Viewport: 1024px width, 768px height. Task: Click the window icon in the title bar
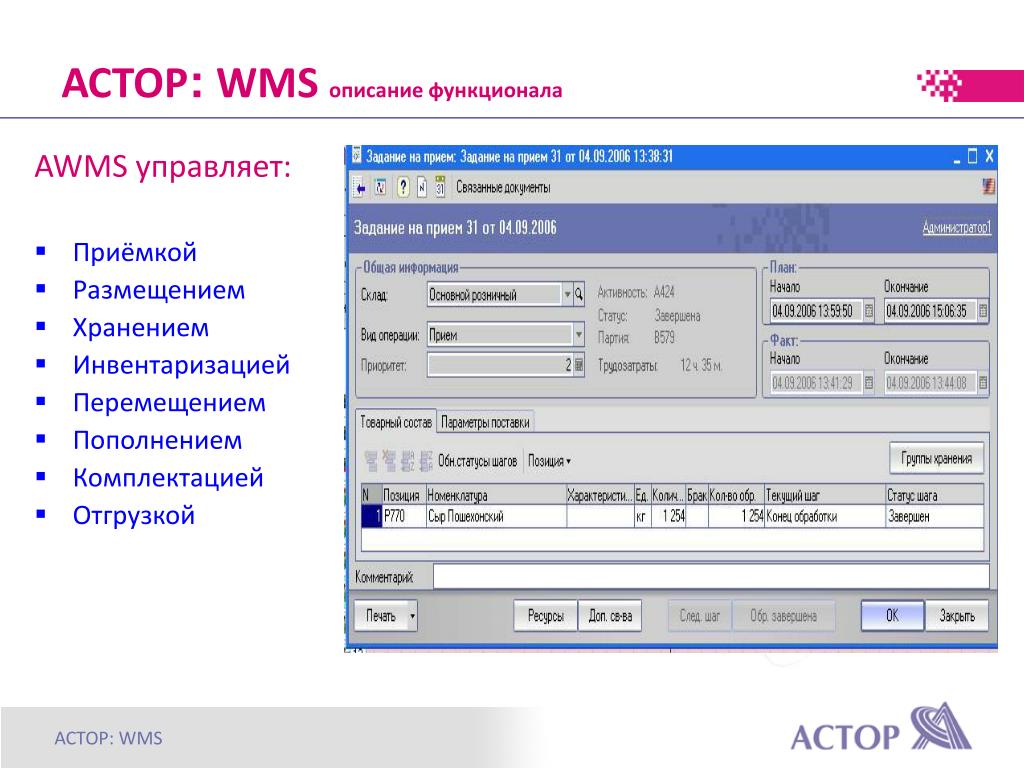356,155
